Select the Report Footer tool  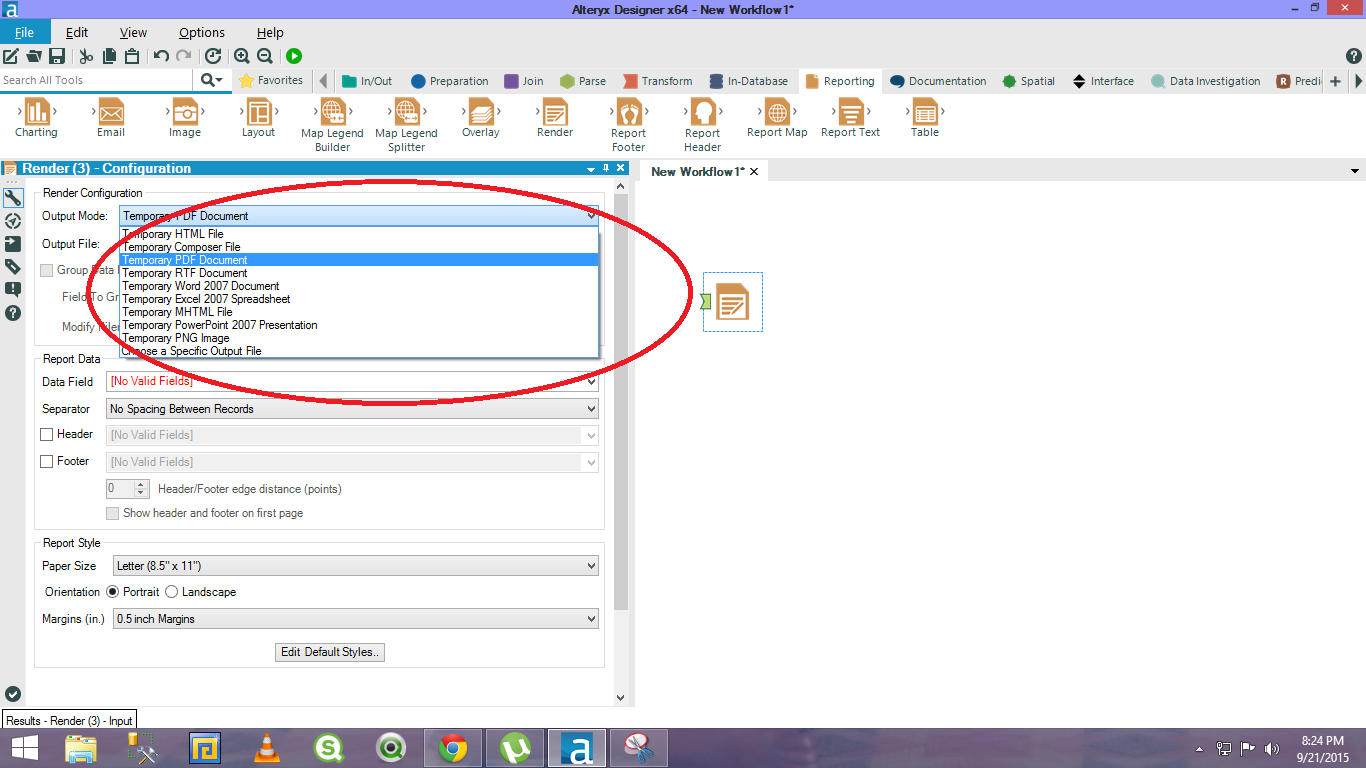point(629,125)
